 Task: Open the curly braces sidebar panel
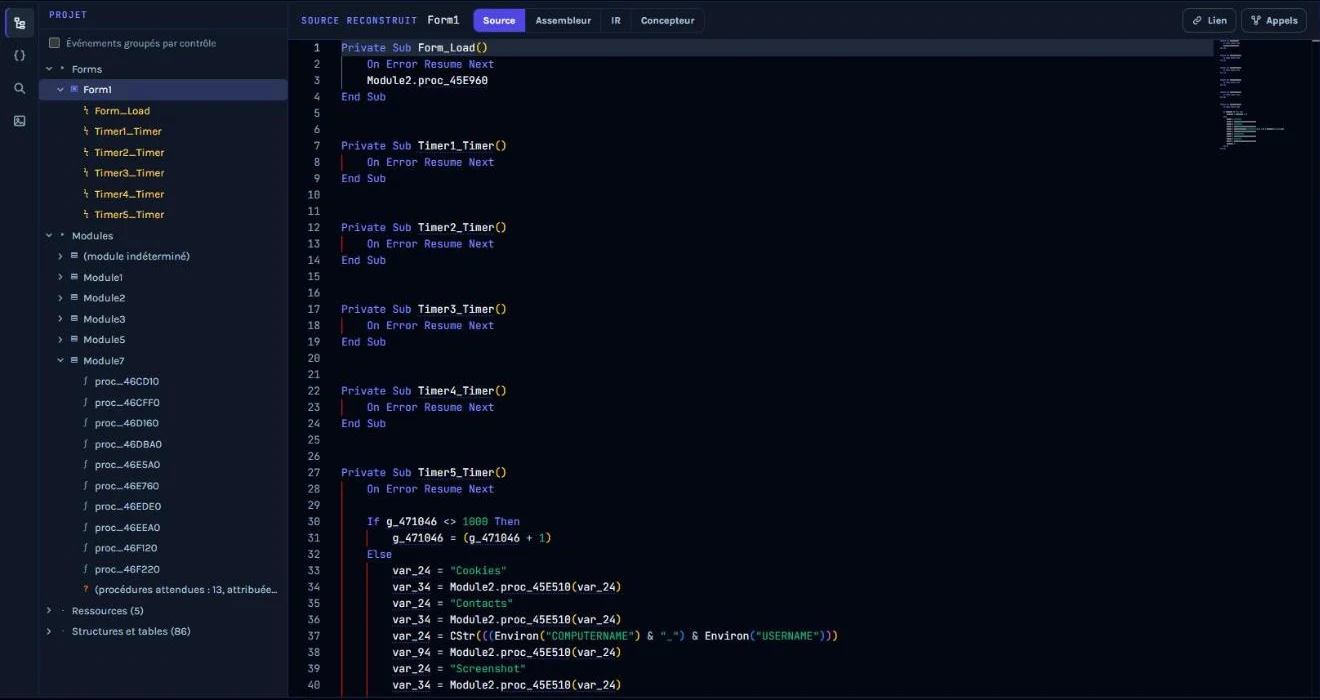coord(19,55)
